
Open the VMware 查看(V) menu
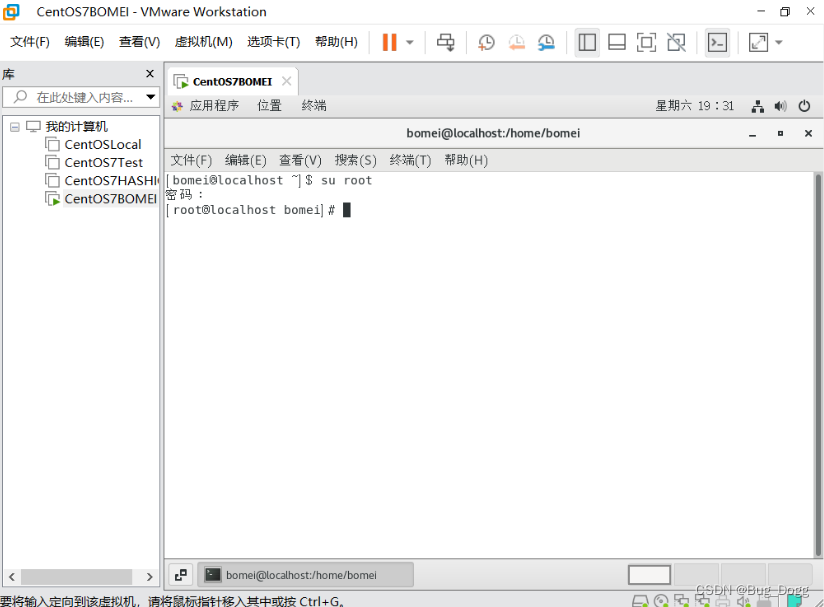click(x=139, y=42)
